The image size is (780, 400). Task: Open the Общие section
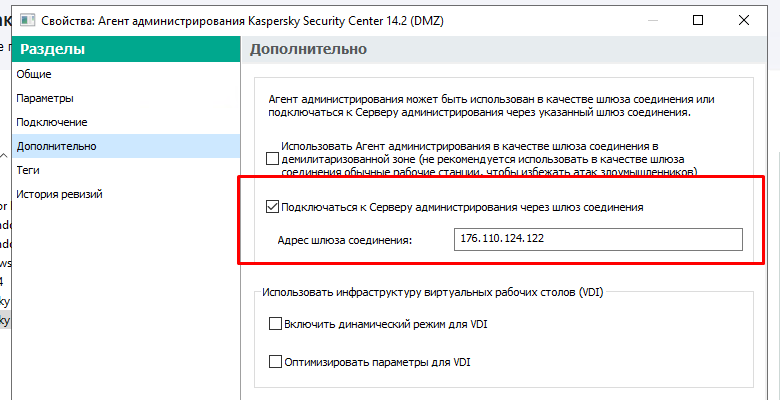click(x=34, y=74)
